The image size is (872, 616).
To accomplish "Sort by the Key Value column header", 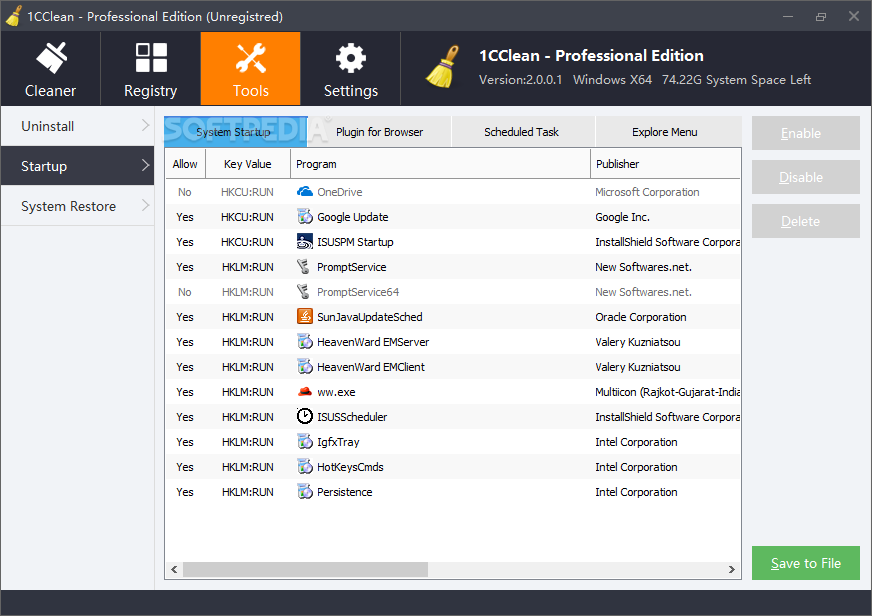I will tap(248, 164).
